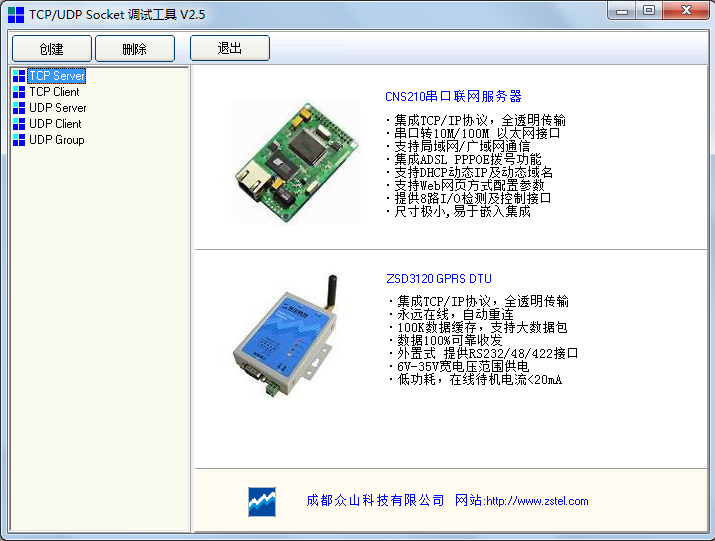715x541 pixels.
Task: Click the 永远在线，自动重连 feature line
Action: pos(451,314)
